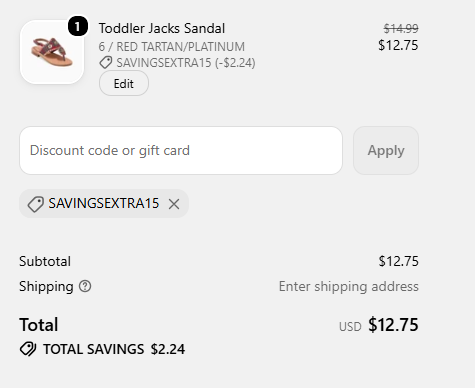The height and width of the screenshot is (388, 475).
Task: Click the discounted $12.75 item price
Action: 398,45
